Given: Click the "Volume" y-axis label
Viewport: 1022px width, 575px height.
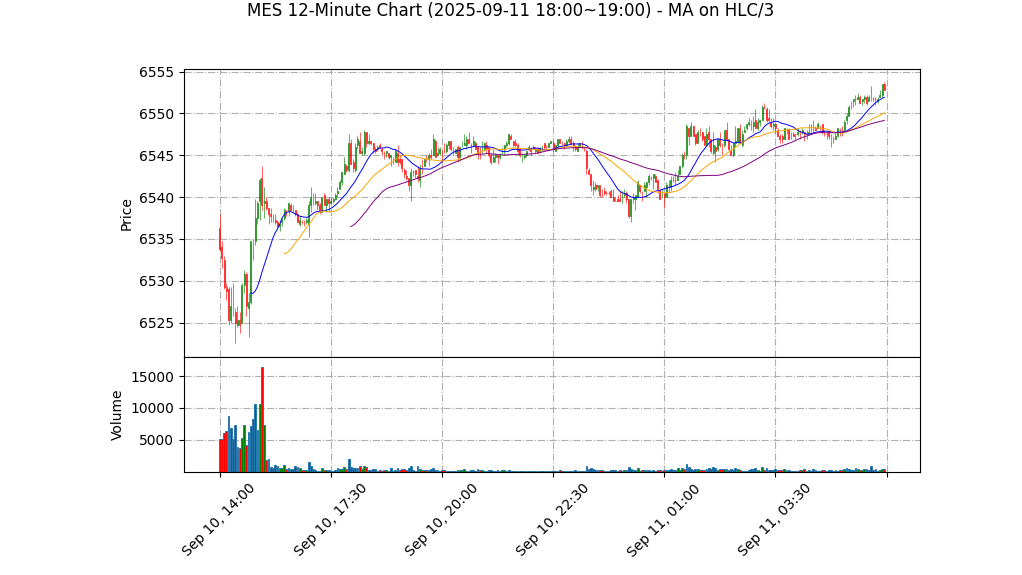Looking at the screenshot, I should tap(117, 415).
